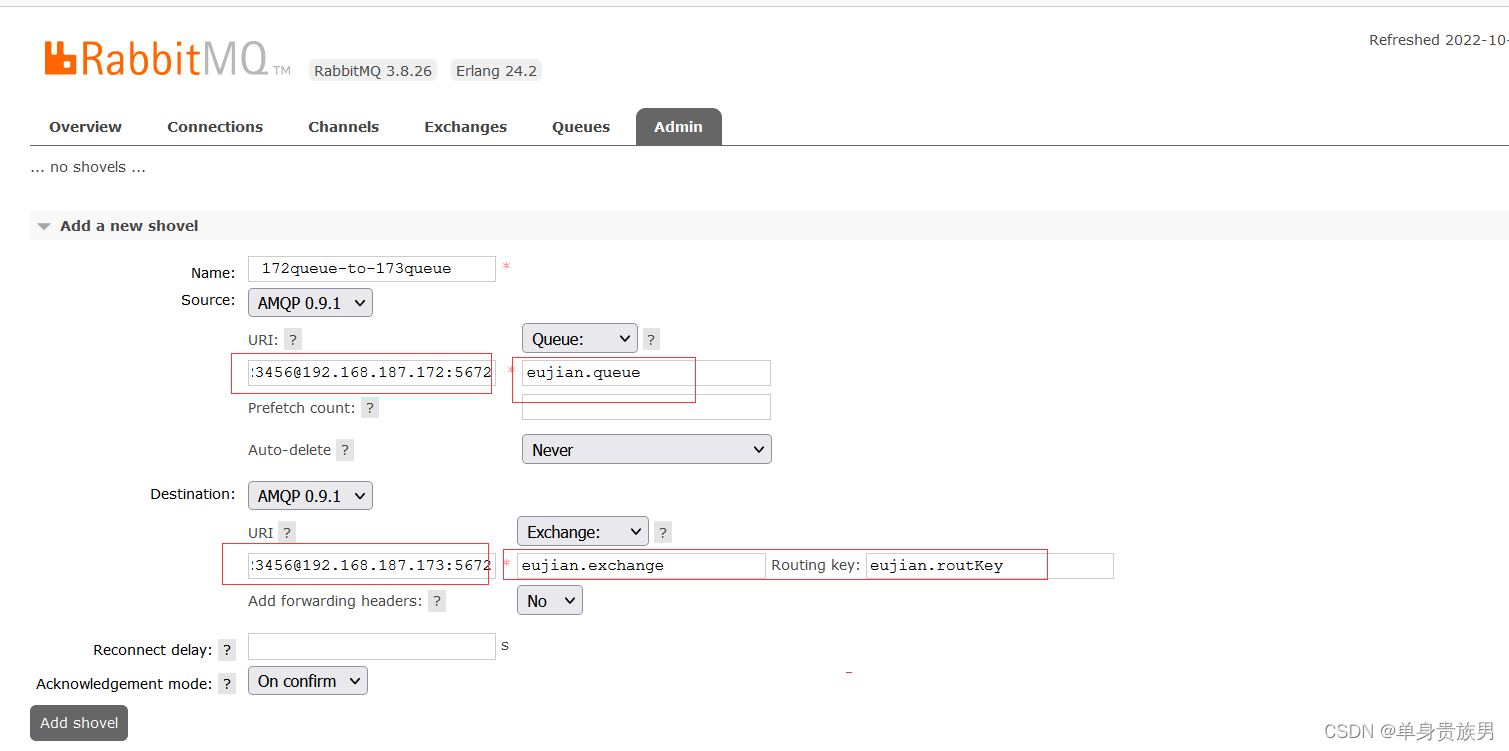Click the Reconnect delay help icon

pyautogui.click(x=226, y=649)
